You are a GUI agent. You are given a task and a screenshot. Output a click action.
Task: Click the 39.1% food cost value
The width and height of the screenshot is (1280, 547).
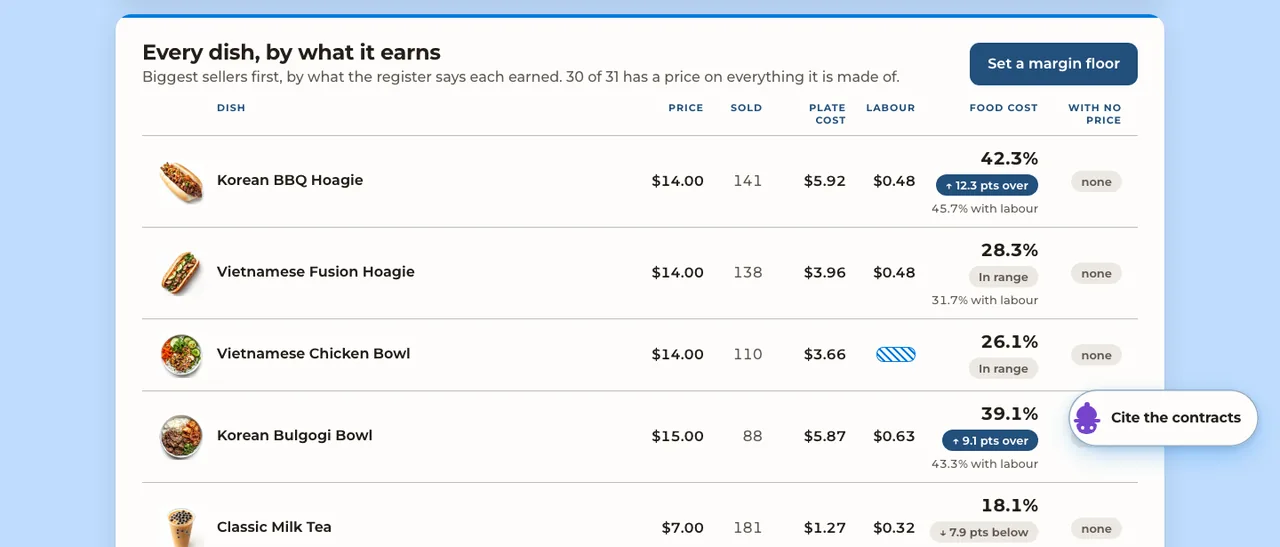pyautogui.click(x=1009, y=413)
